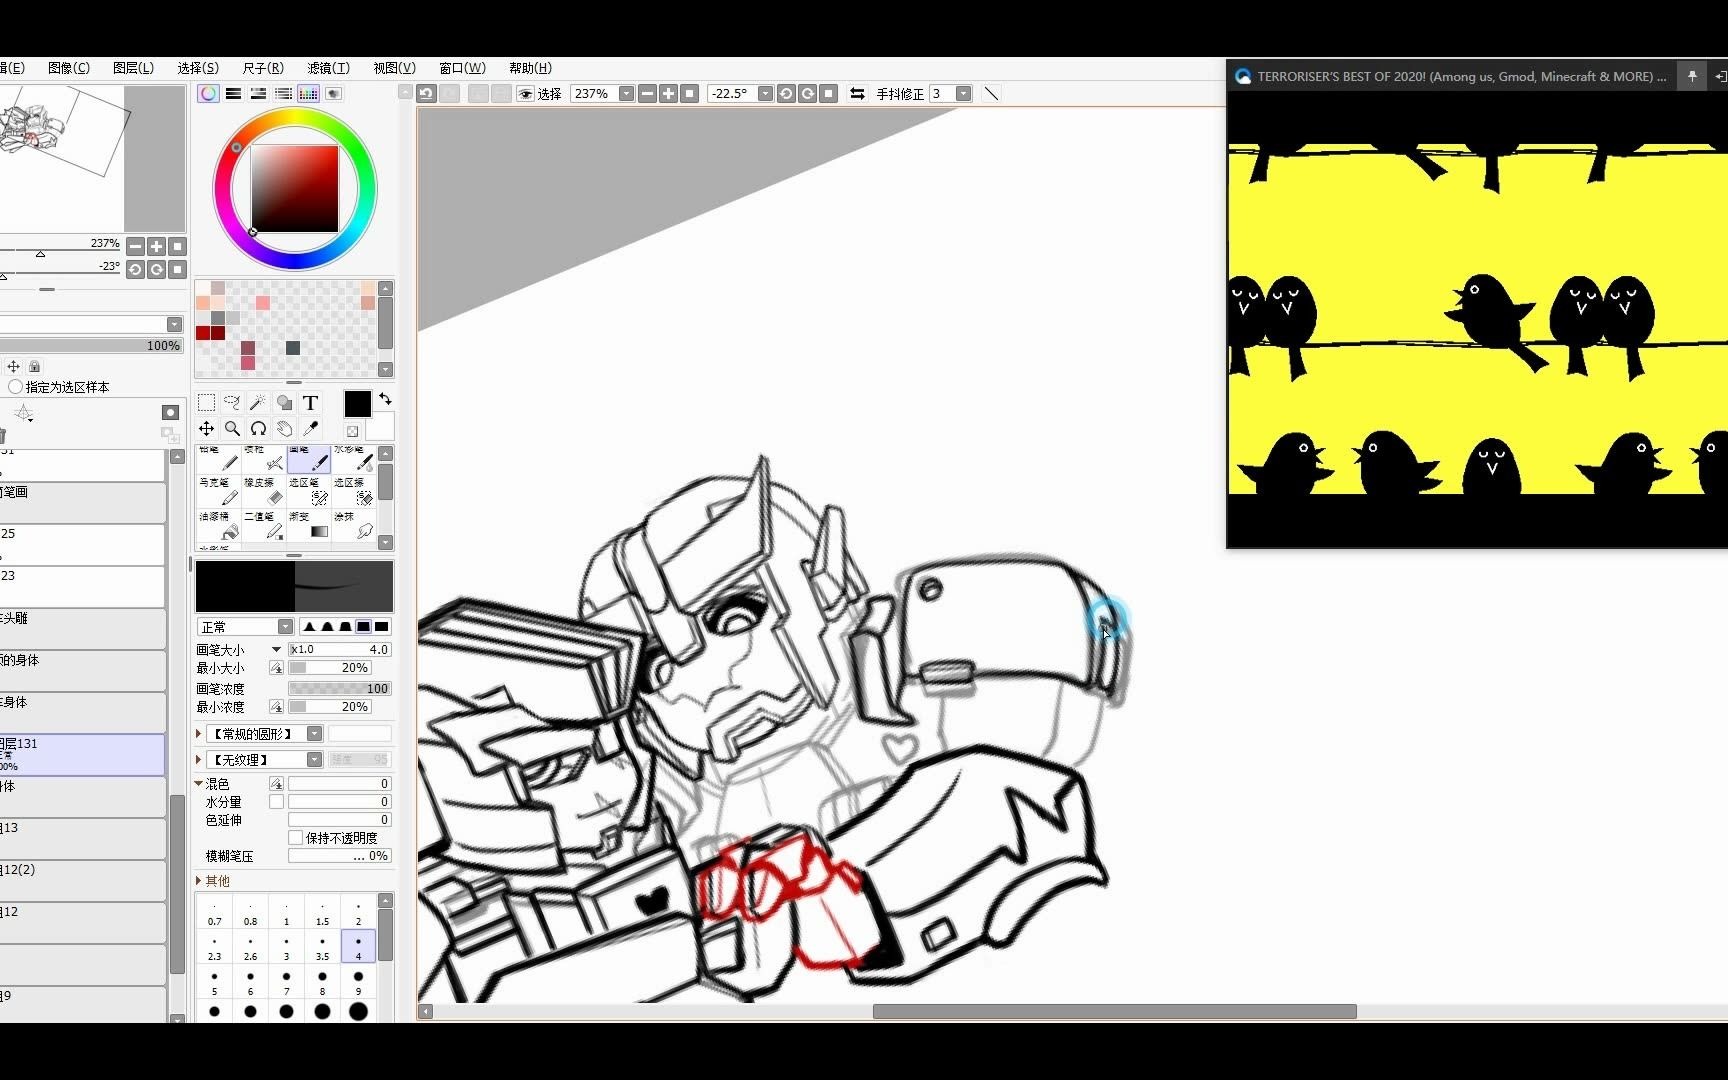Select the lasso selection tool
The width and height of the screenshot is (1728, 1080).
(x=232, y=403)
